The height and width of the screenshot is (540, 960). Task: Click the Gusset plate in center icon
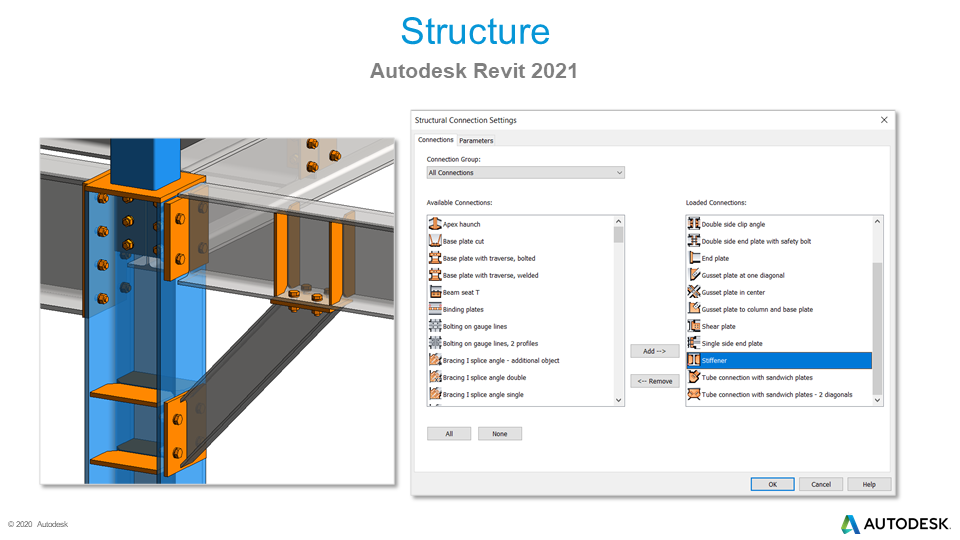(x=694, y=292)
